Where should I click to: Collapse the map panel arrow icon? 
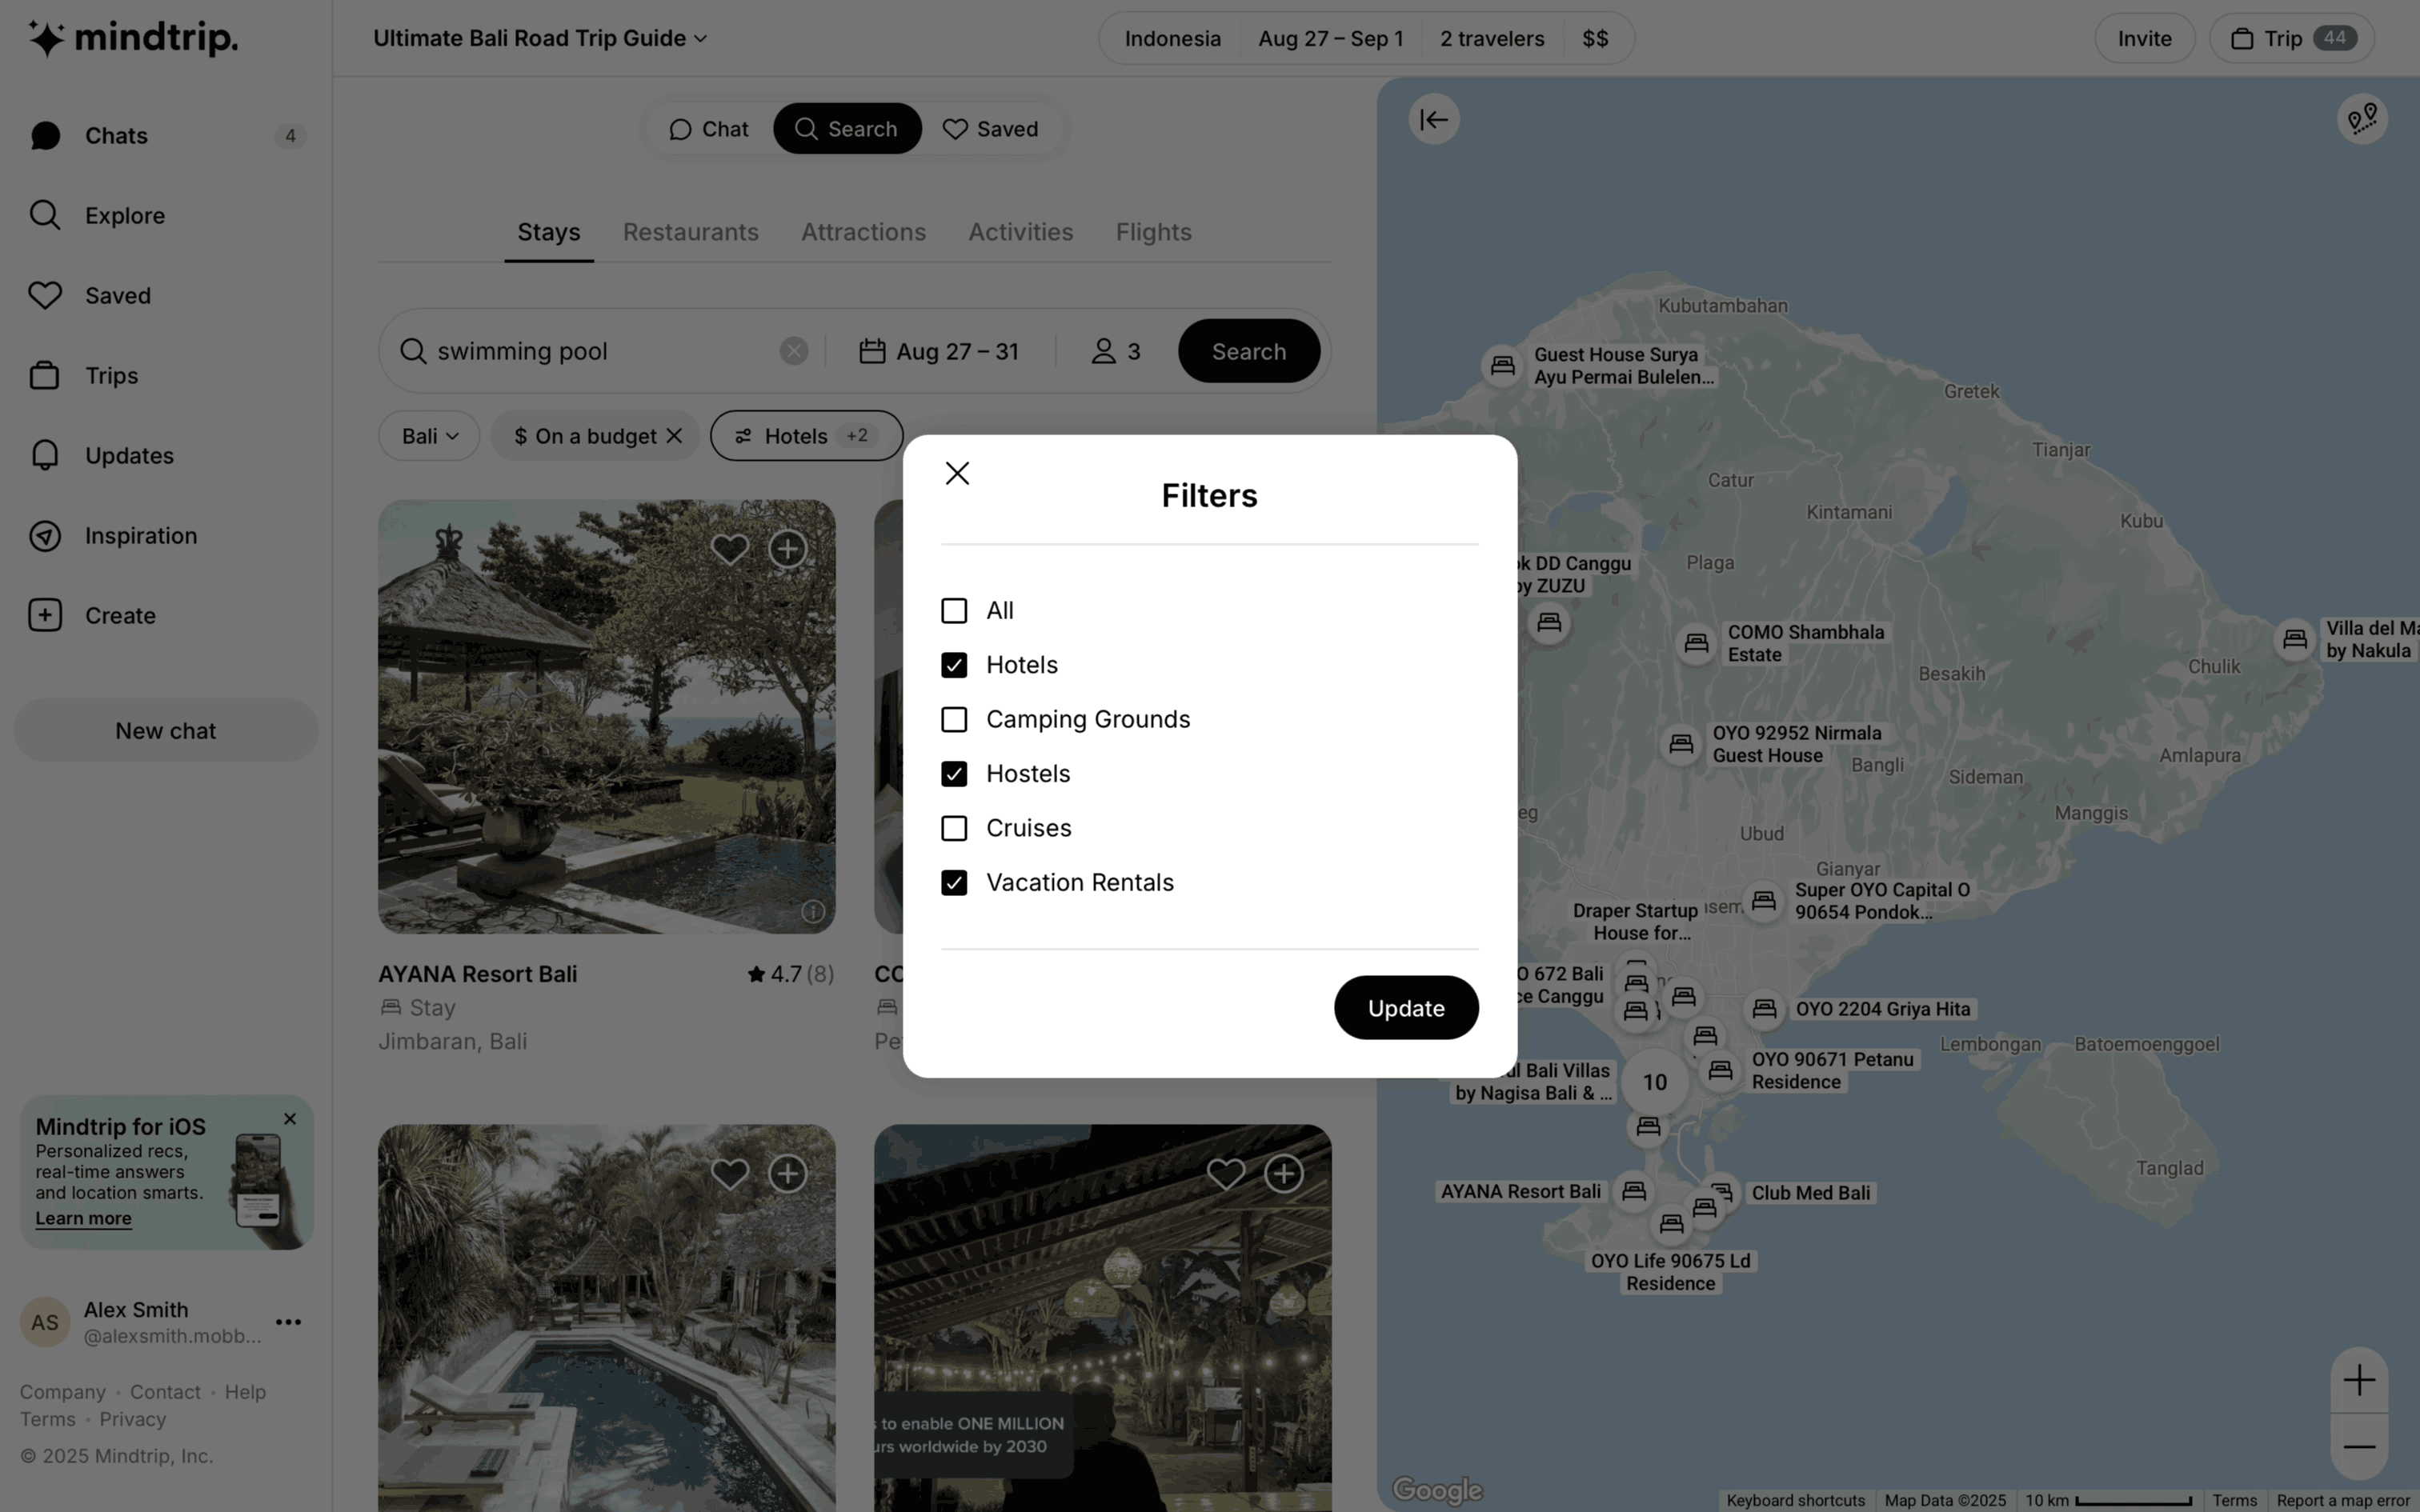coord(1433,120)
